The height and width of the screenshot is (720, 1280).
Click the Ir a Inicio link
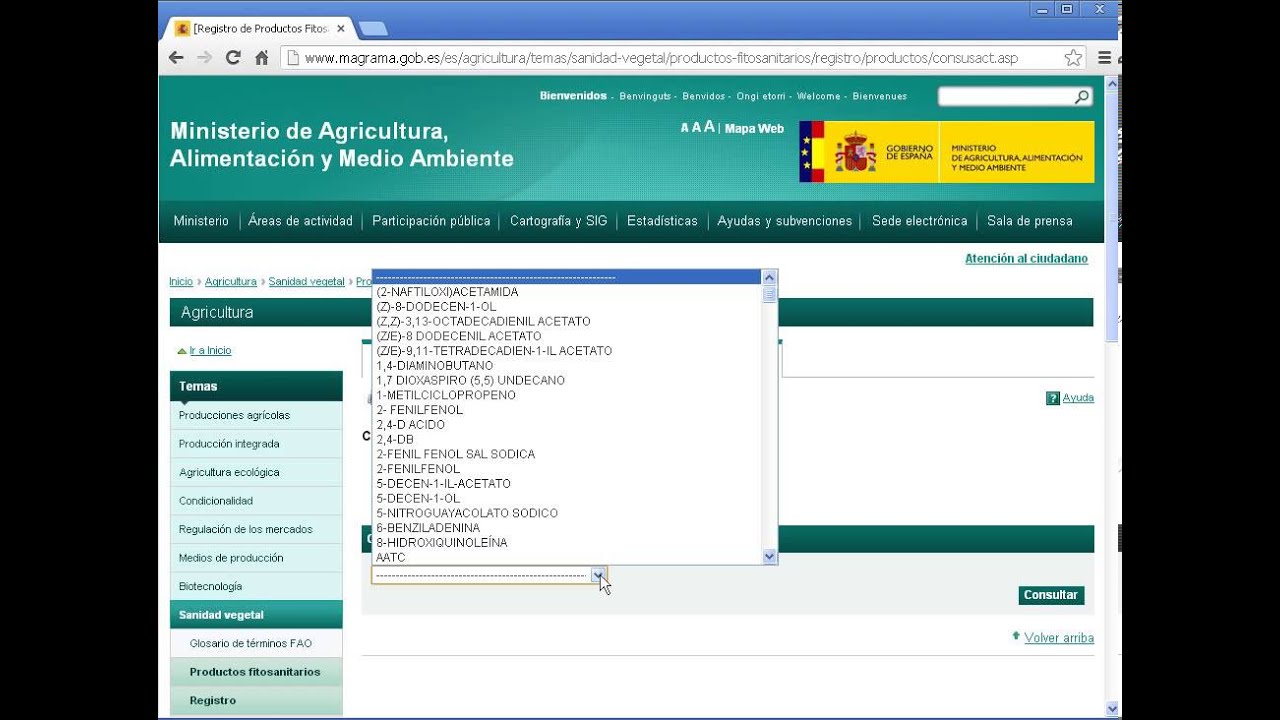[x=210, y=351]
